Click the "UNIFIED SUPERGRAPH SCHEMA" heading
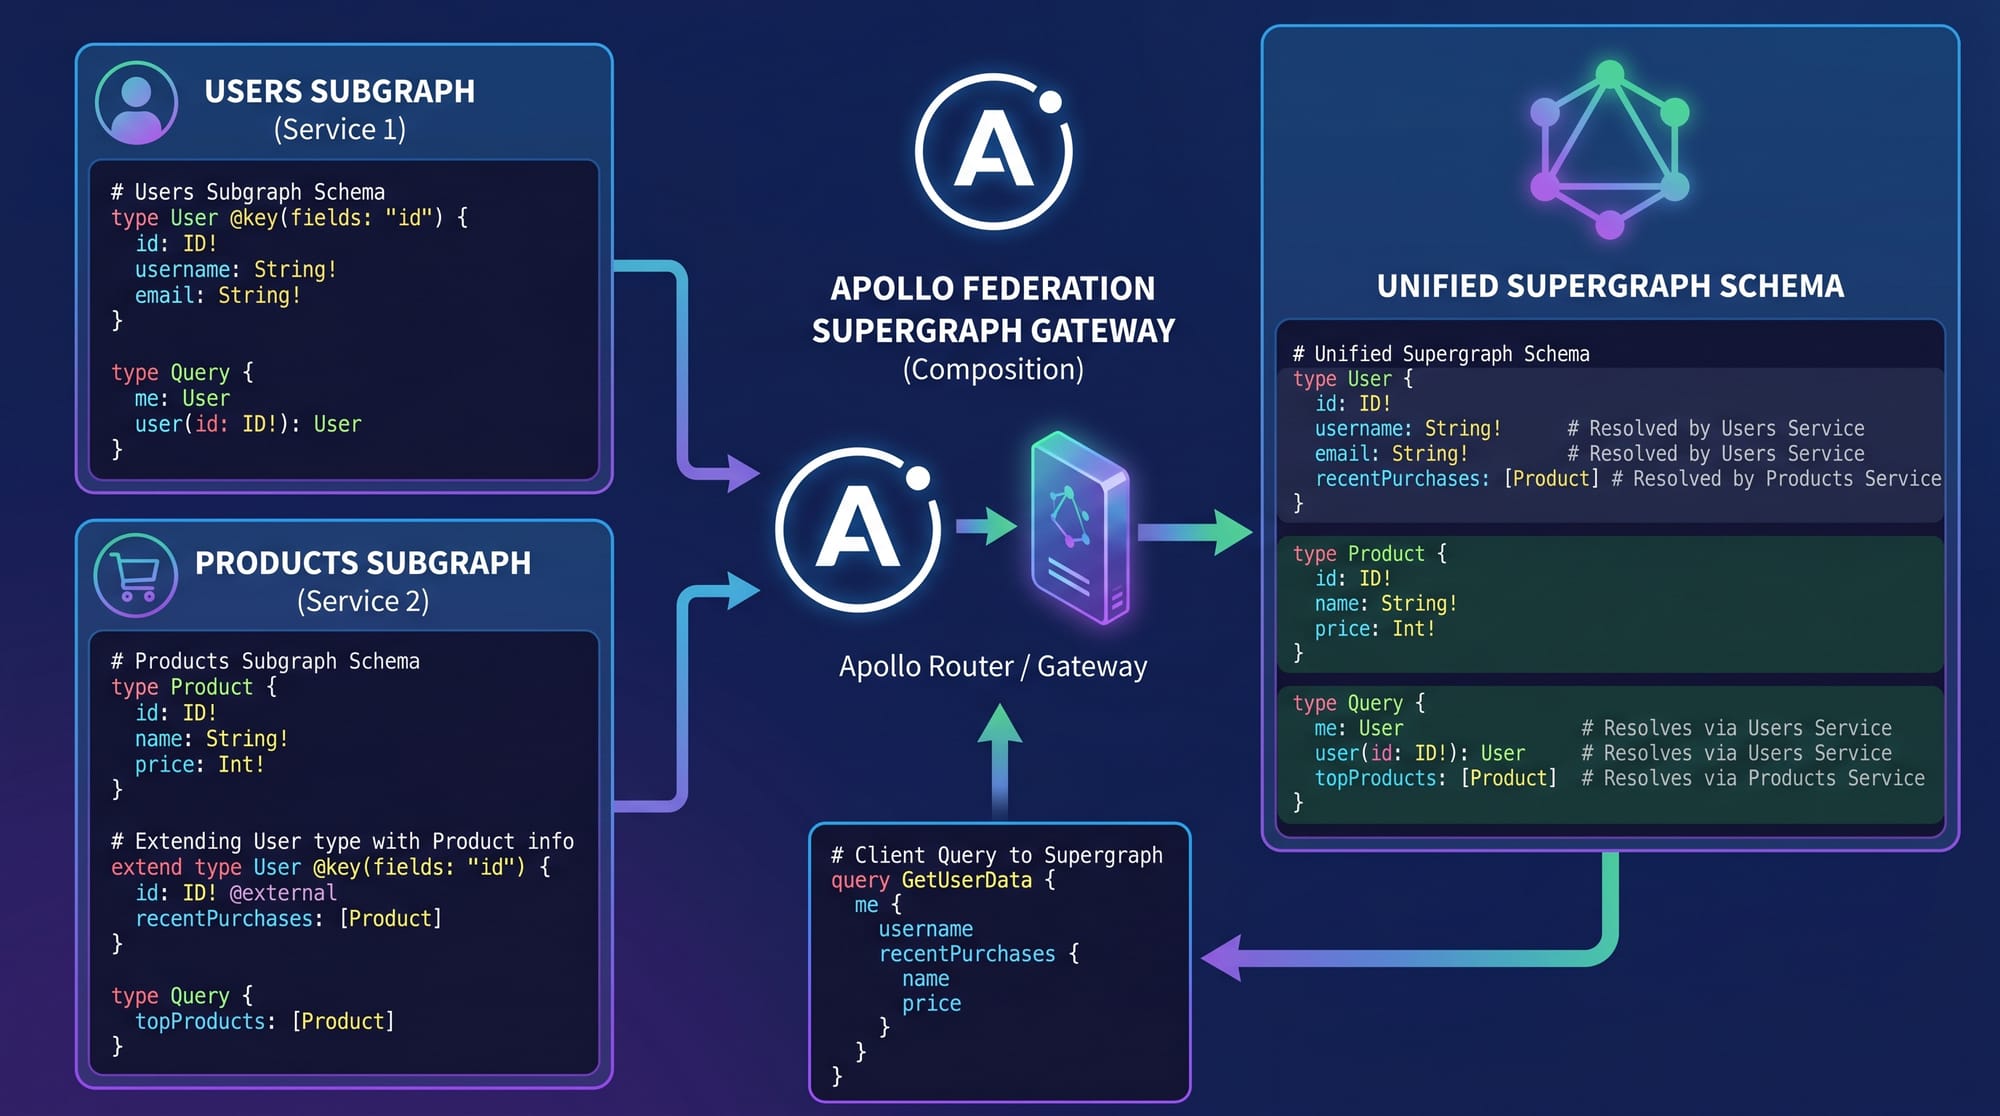The height and width of the screenshot is (1116, 2000). pos(1610,286)
